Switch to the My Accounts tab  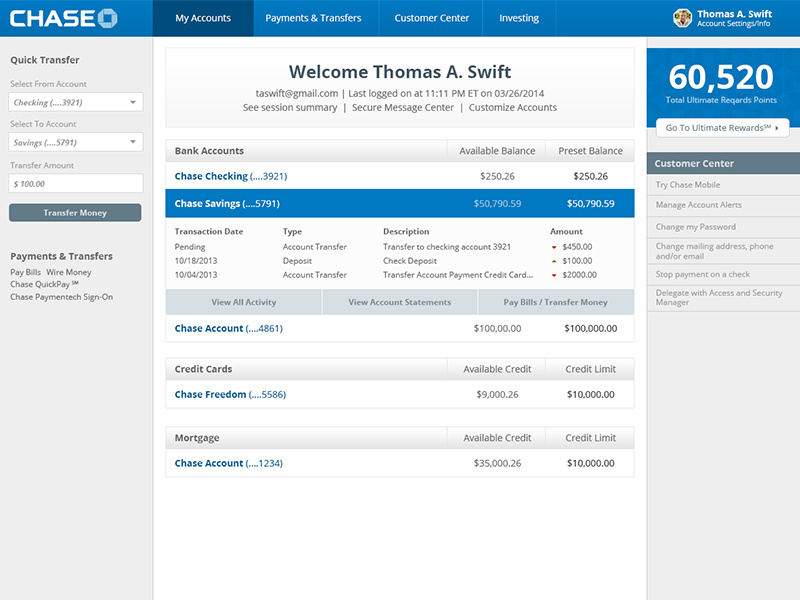tap(203, 18)
